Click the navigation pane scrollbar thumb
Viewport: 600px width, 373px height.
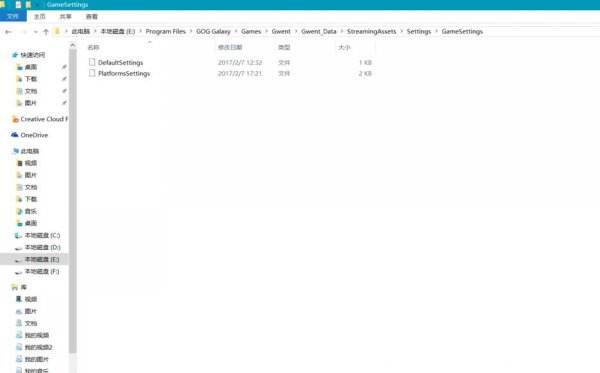pyautogui.click(x=73, y=201)
